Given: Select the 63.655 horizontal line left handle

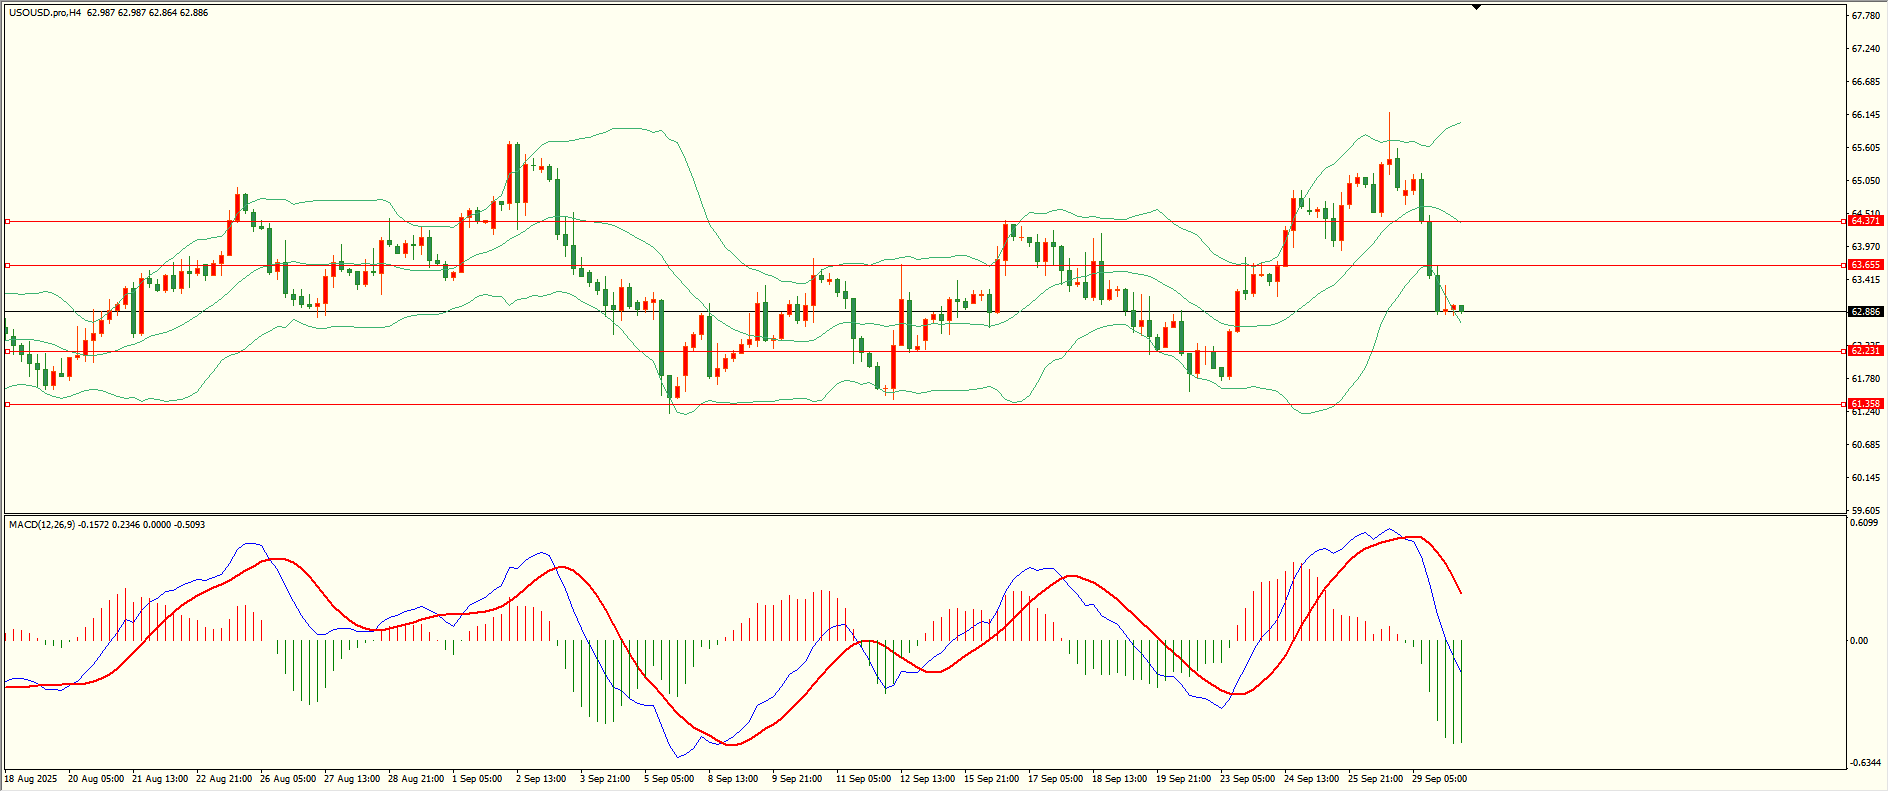Looking at the screenshot, I should tap(8, 265).
